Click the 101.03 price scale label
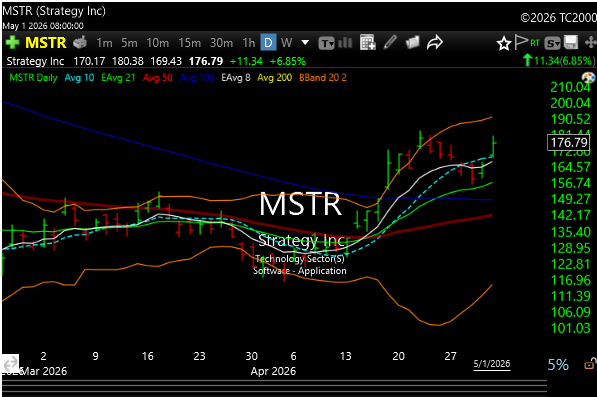This screenshot has width=597, height=397. tap(570, 328)
